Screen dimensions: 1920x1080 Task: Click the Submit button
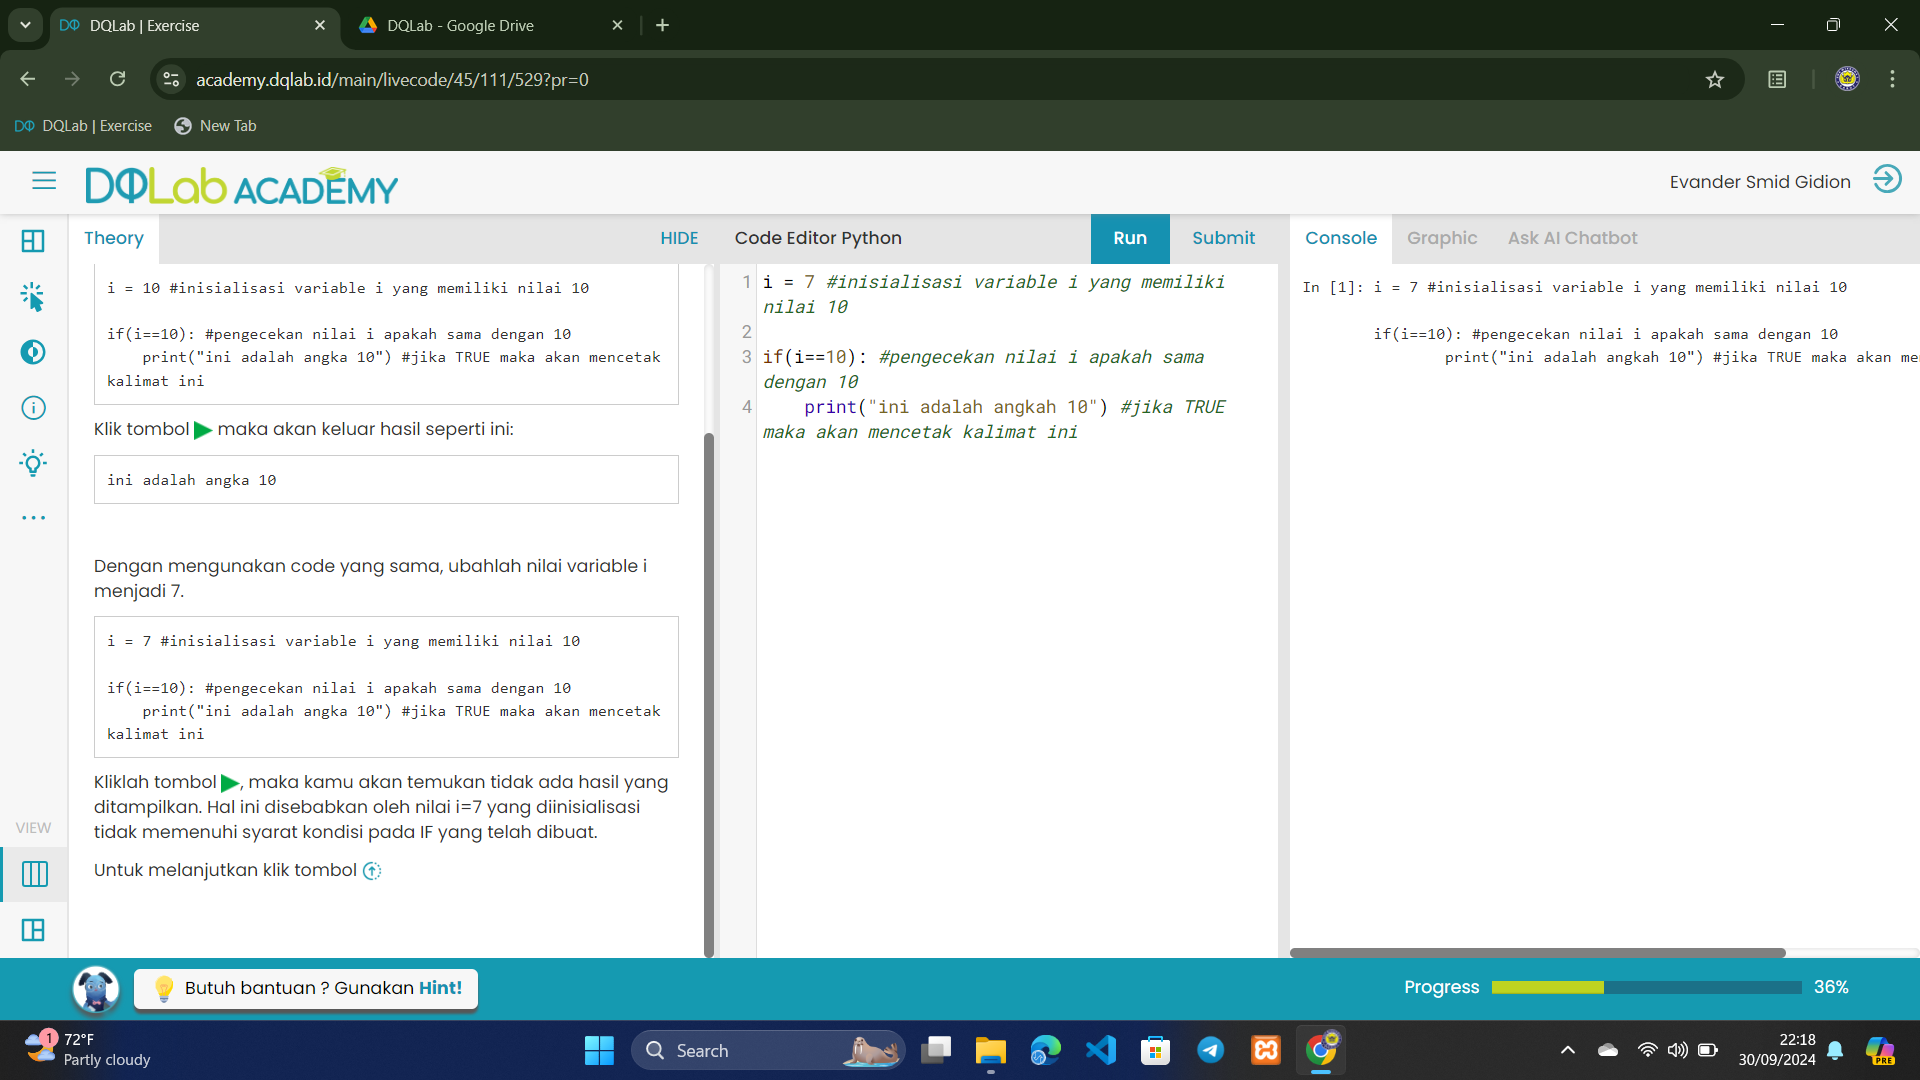1223,238
